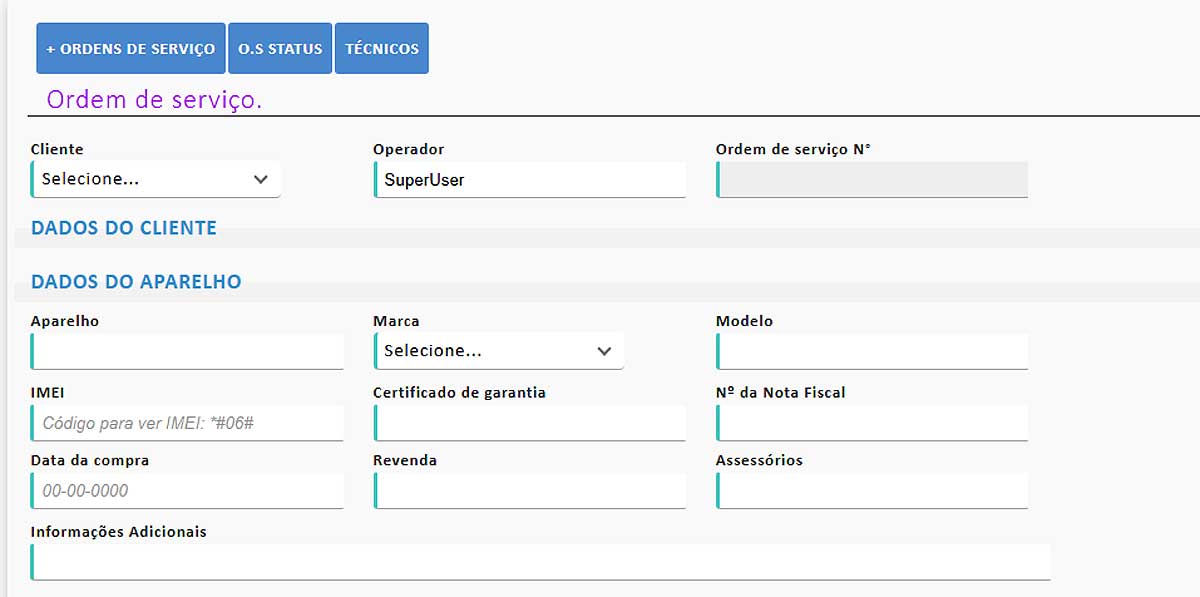
Task: Focus the Assessórios input box
Action: 870,490
